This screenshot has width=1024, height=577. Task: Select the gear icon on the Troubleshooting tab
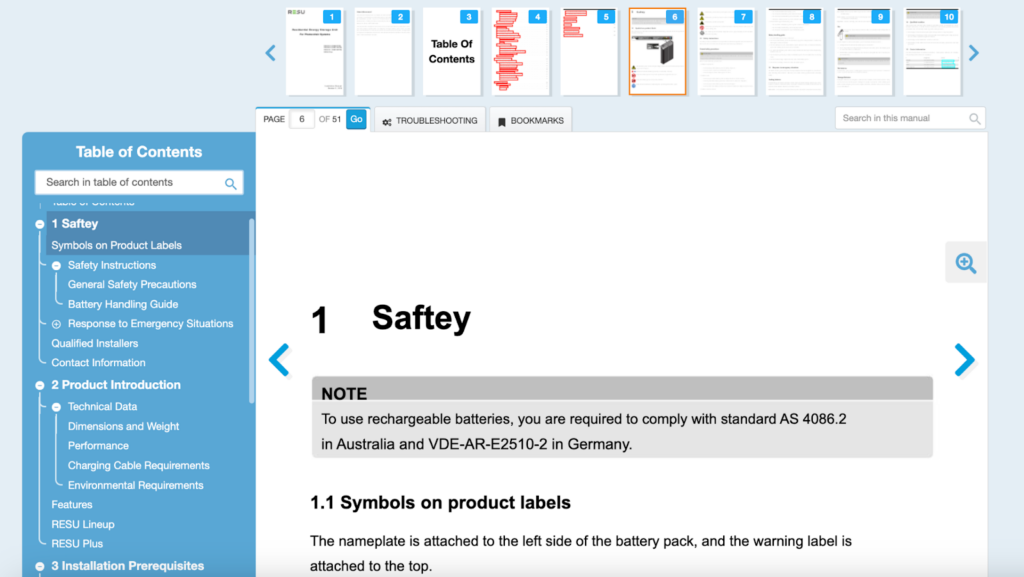pyautogui.click(x=387, y=119)
